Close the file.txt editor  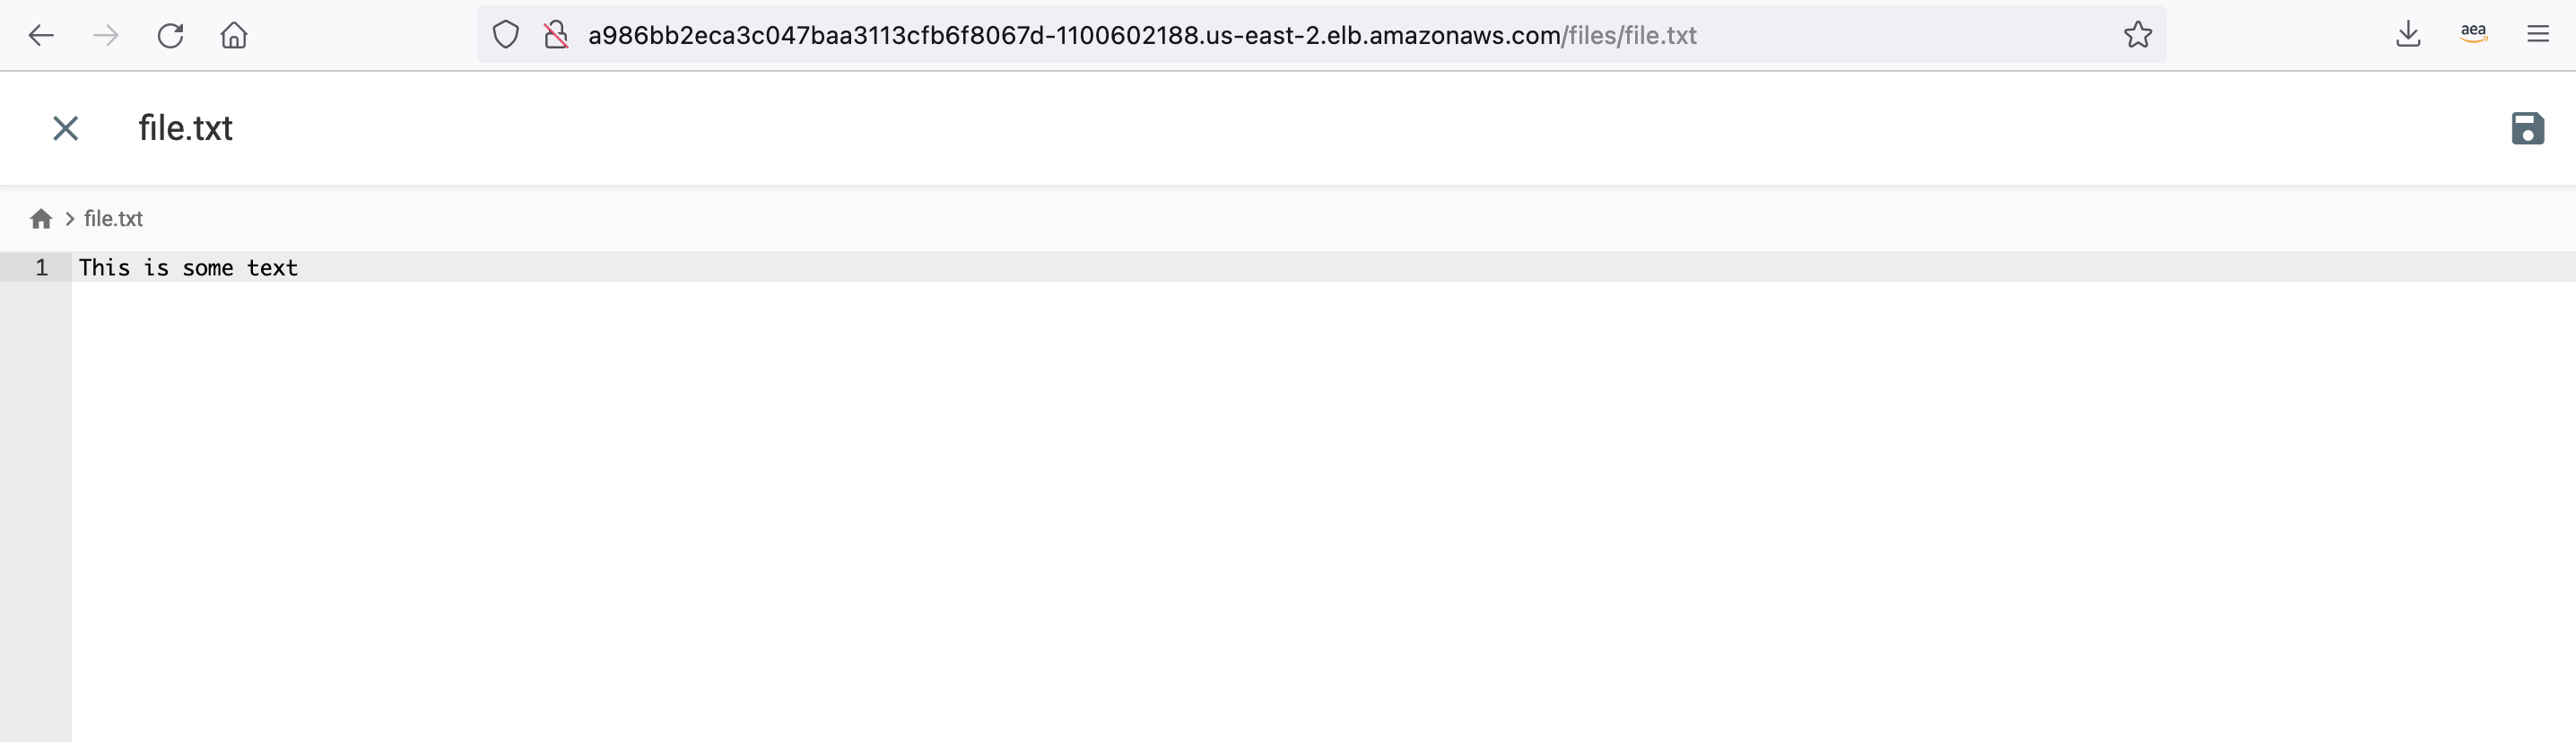(x=65, y=128)
